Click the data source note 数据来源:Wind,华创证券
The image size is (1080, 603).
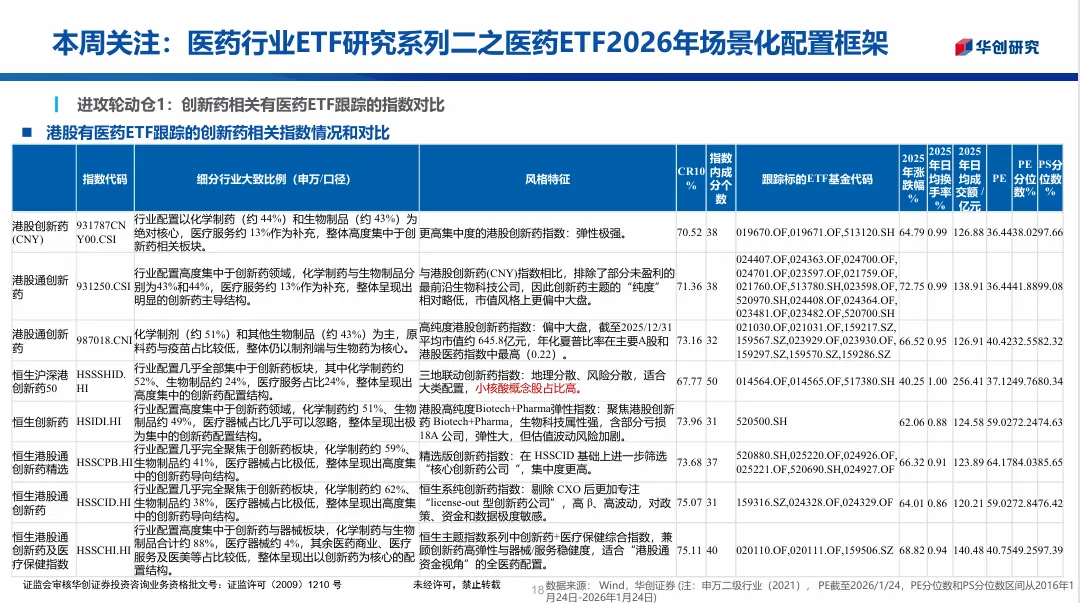pyautogui.click(x=610, y=585)
